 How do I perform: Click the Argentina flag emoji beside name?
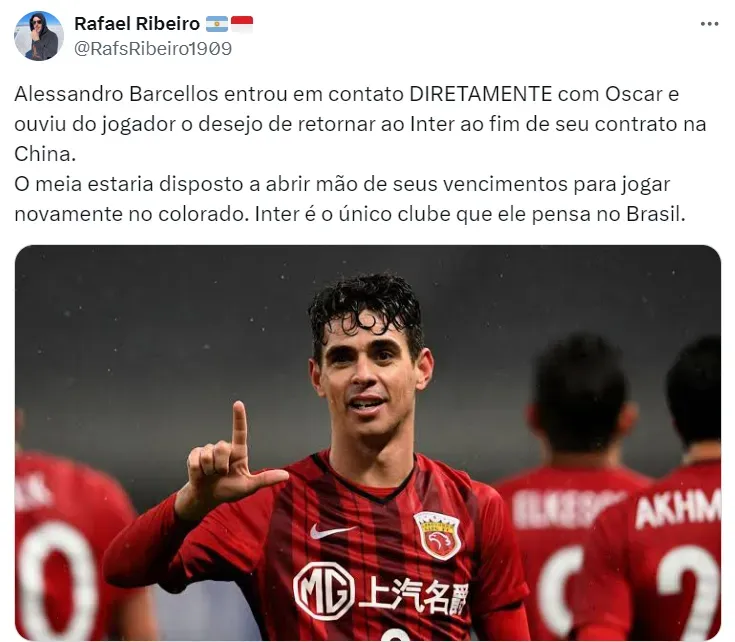point(217,24)
